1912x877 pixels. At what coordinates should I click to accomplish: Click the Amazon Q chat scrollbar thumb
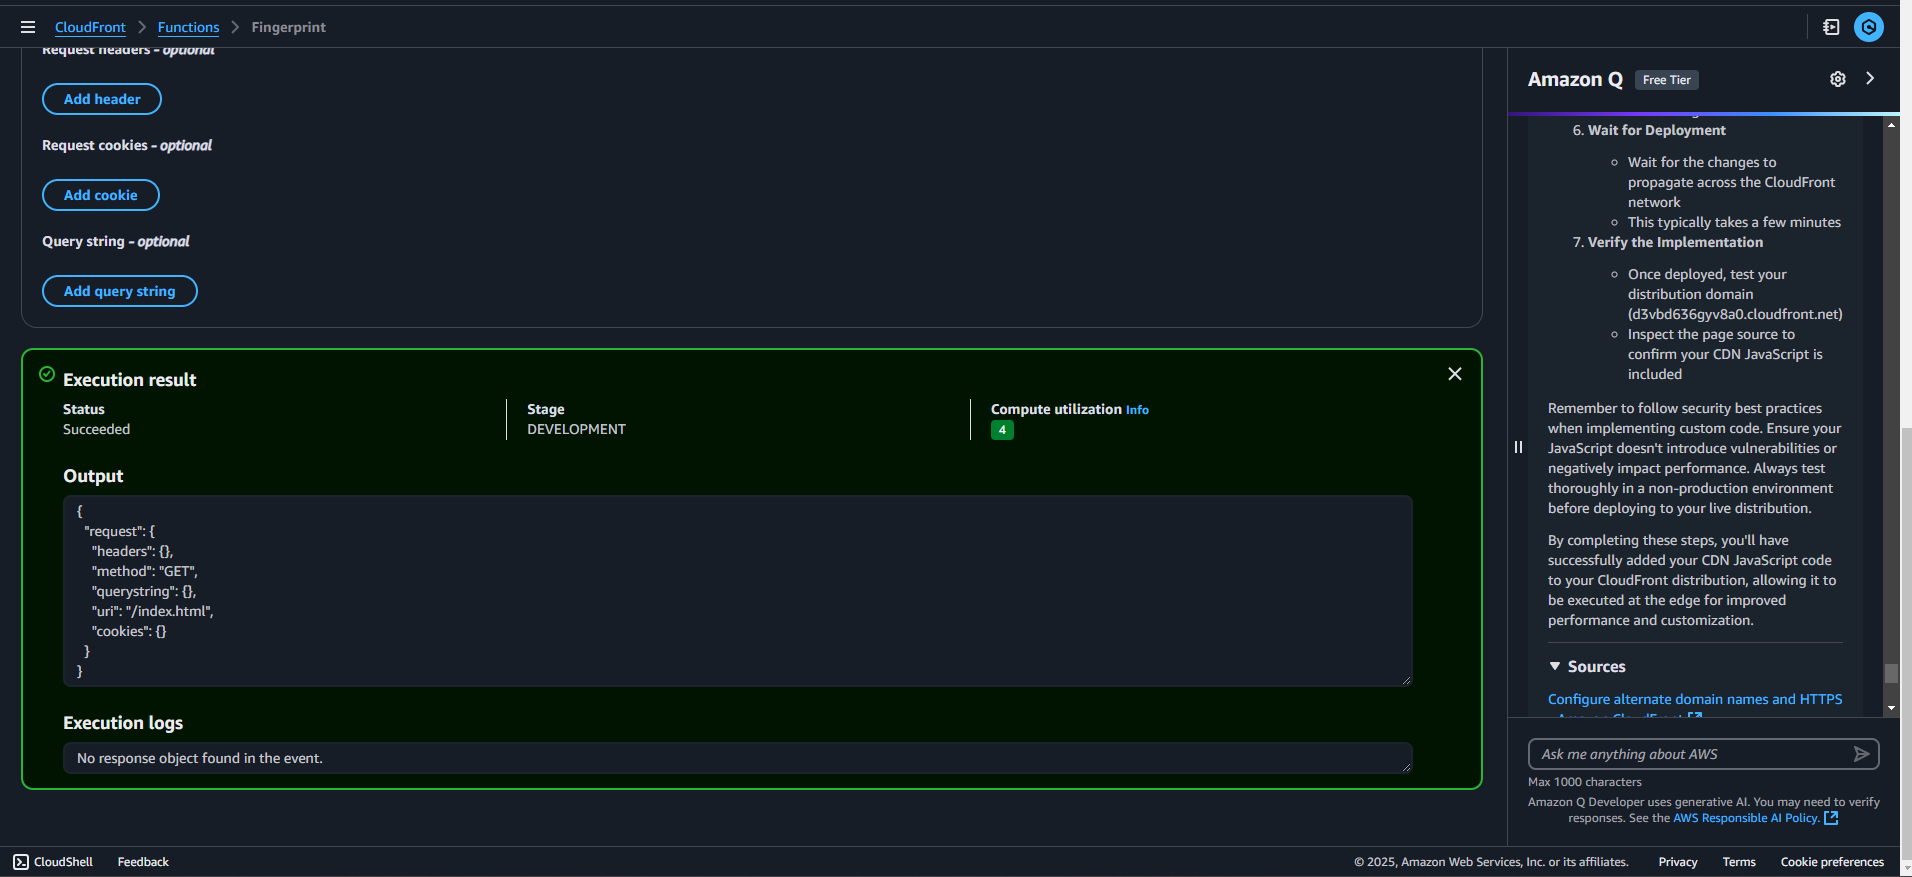(1891, 674)
